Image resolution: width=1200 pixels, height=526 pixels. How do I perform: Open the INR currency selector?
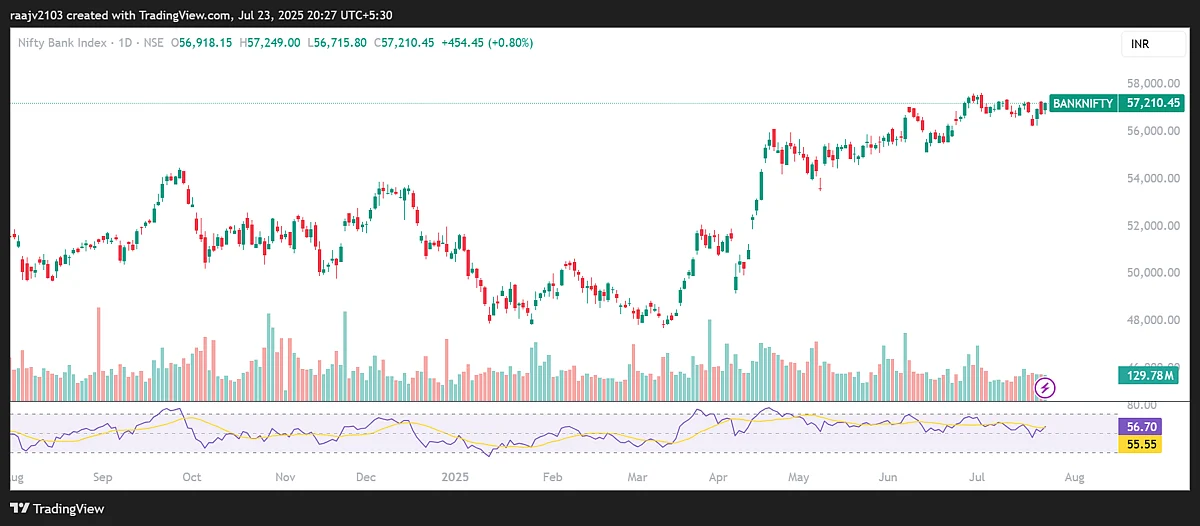click(1153, 46)
